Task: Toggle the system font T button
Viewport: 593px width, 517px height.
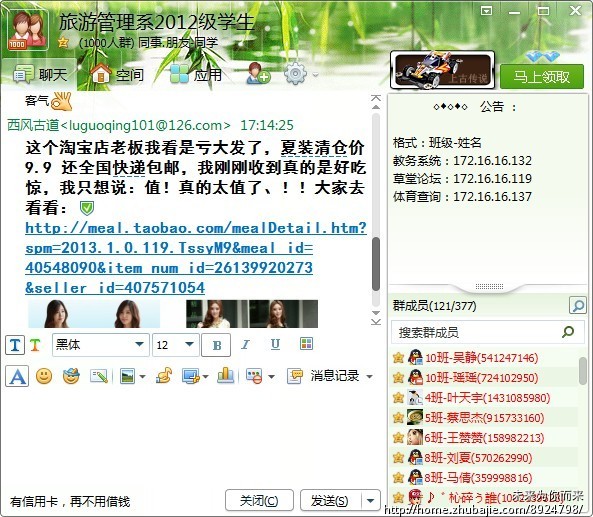Action: coord(15,345)
